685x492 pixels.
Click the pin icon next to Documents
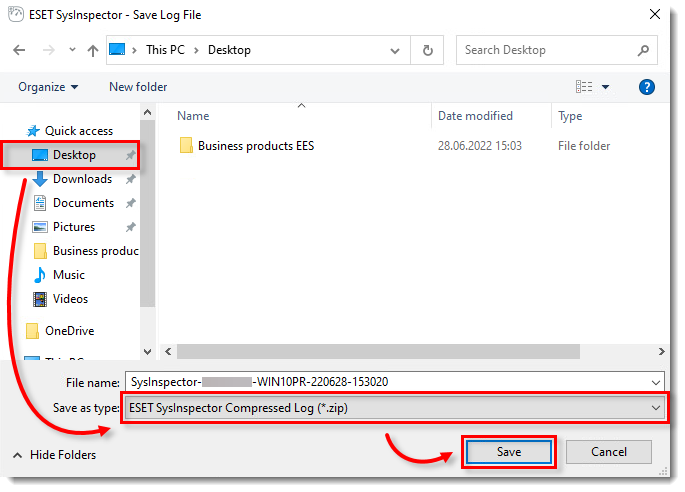click(x=130, y=203)
